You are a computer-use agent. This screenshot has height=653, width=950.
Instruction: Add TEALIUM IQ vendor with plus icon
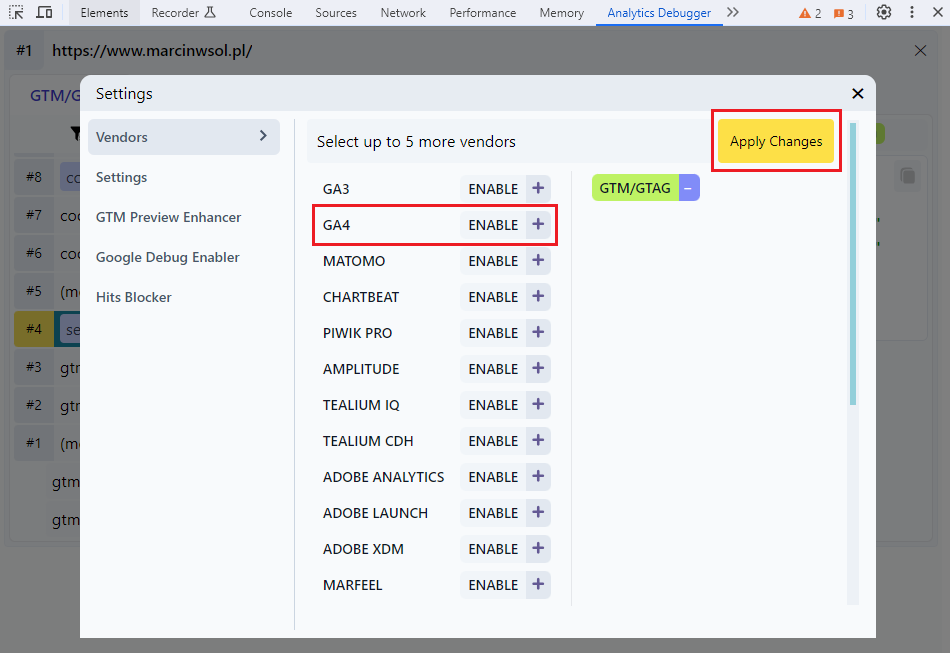click(x=538, y=405)
